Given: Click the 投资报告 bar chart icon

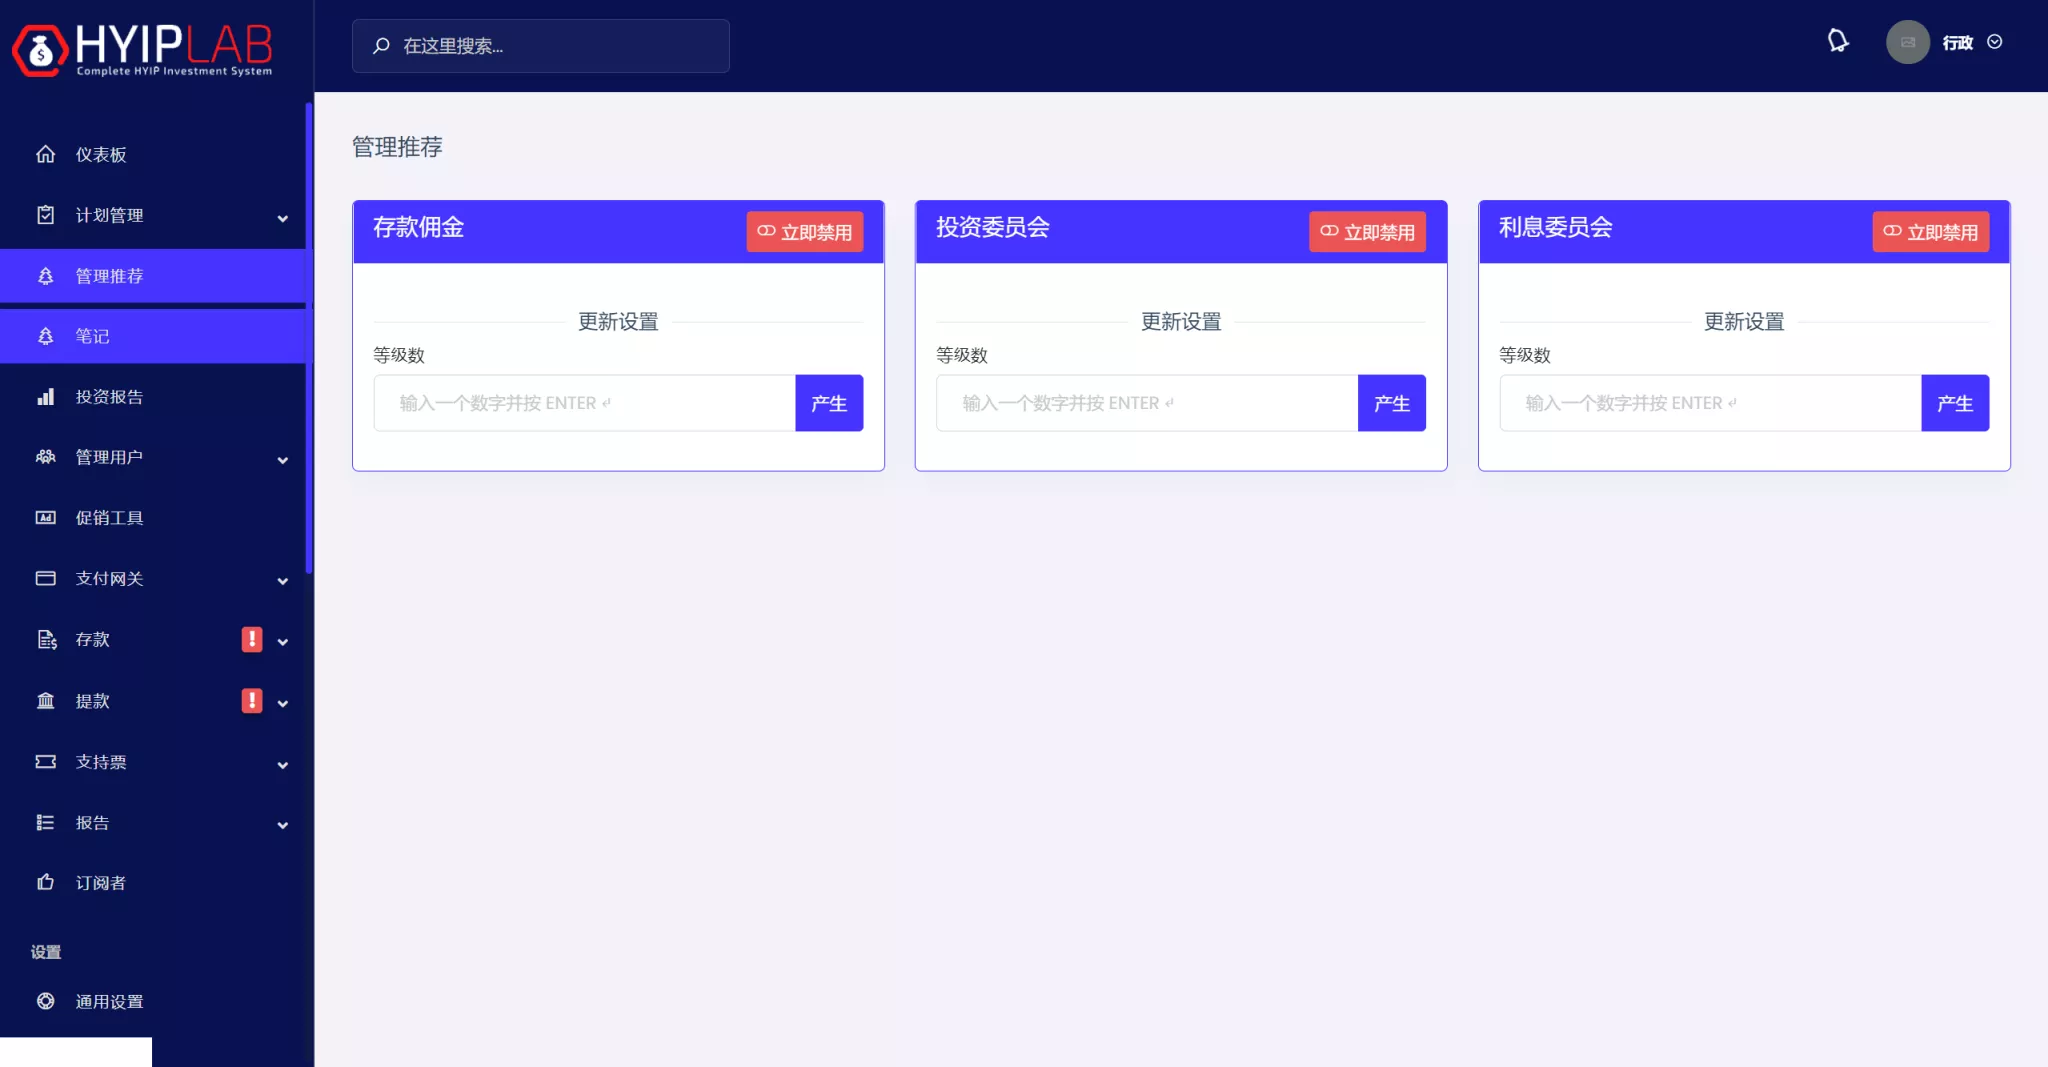Looking at the screenshot, I should coord(46,397).
